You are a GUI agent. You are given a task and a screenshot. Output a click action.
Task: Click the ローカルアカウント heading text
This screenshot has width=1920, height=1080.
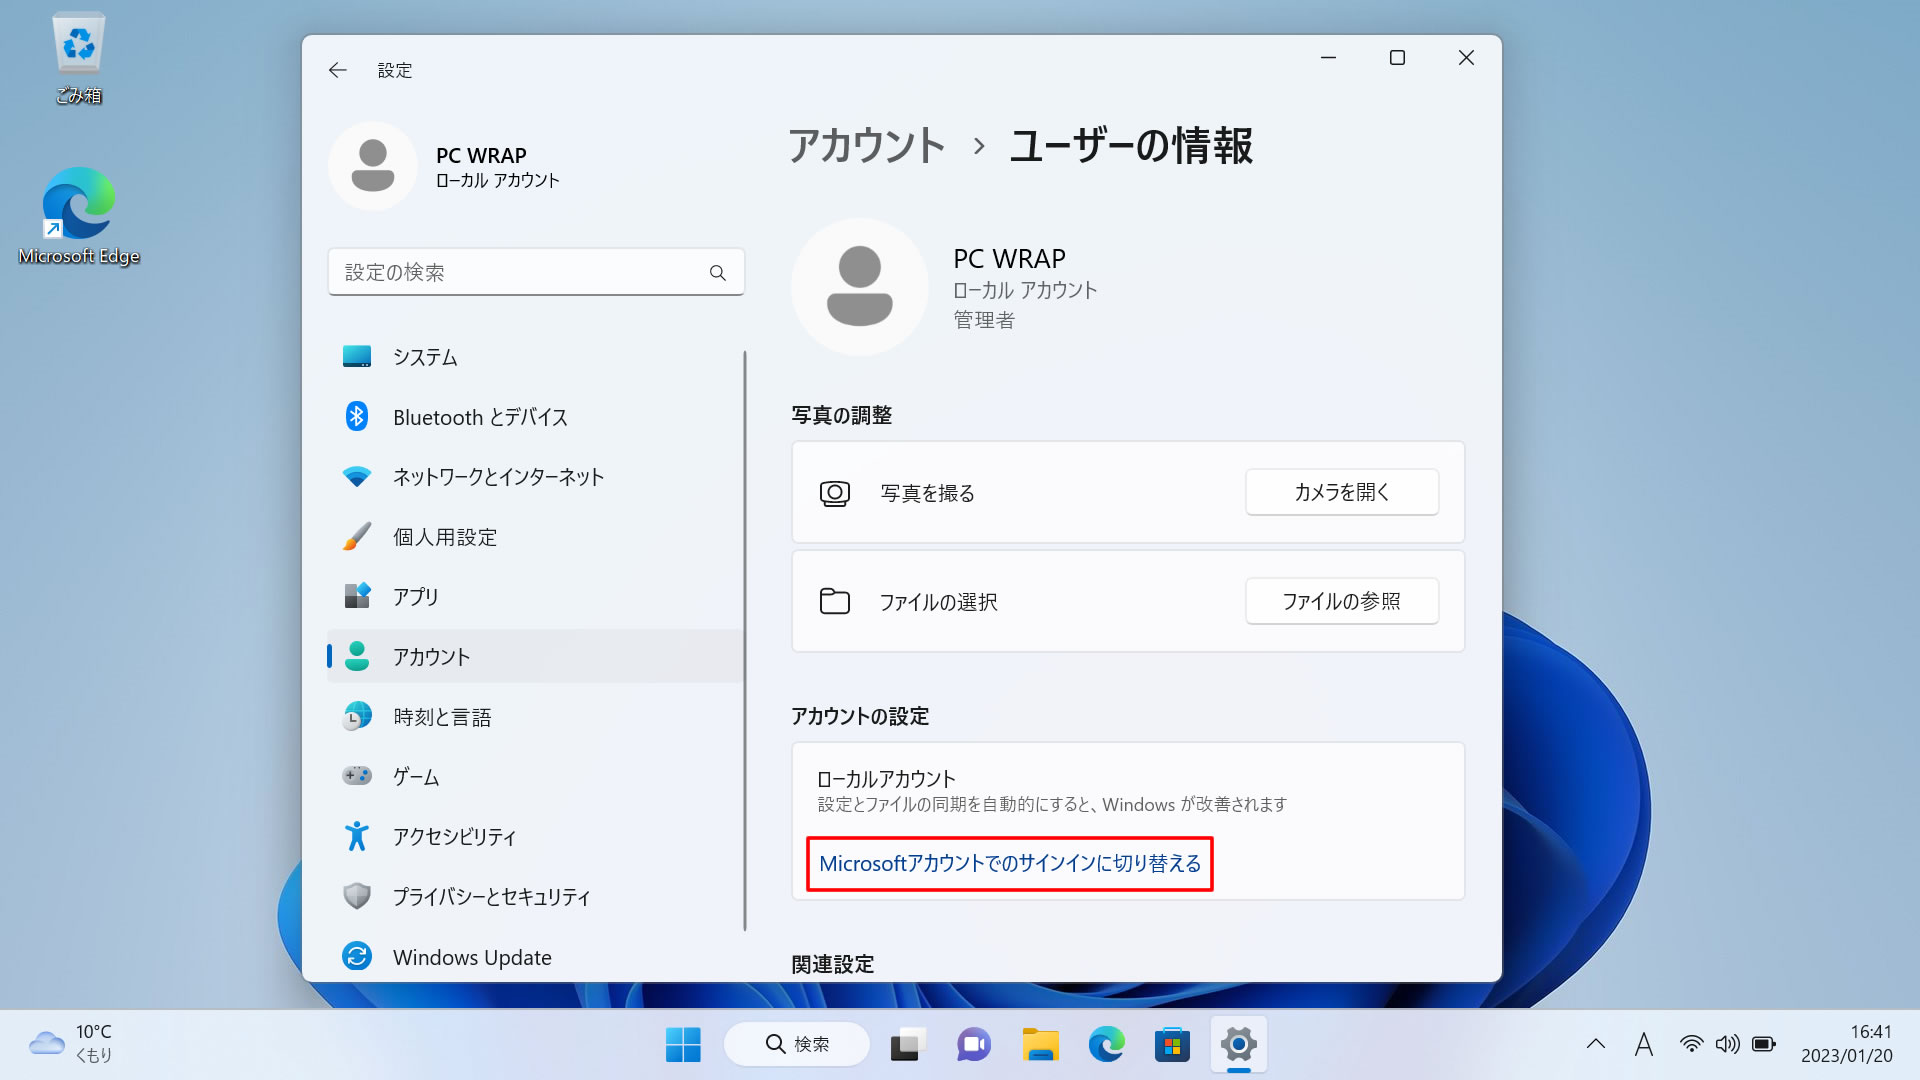click(886, 779)
